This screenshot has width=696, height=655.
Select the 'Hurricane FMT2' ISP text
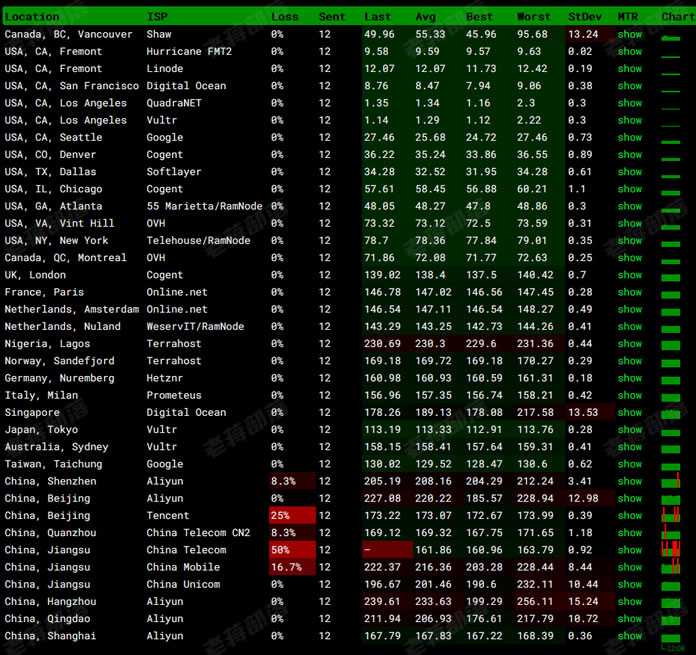(189, 51)
